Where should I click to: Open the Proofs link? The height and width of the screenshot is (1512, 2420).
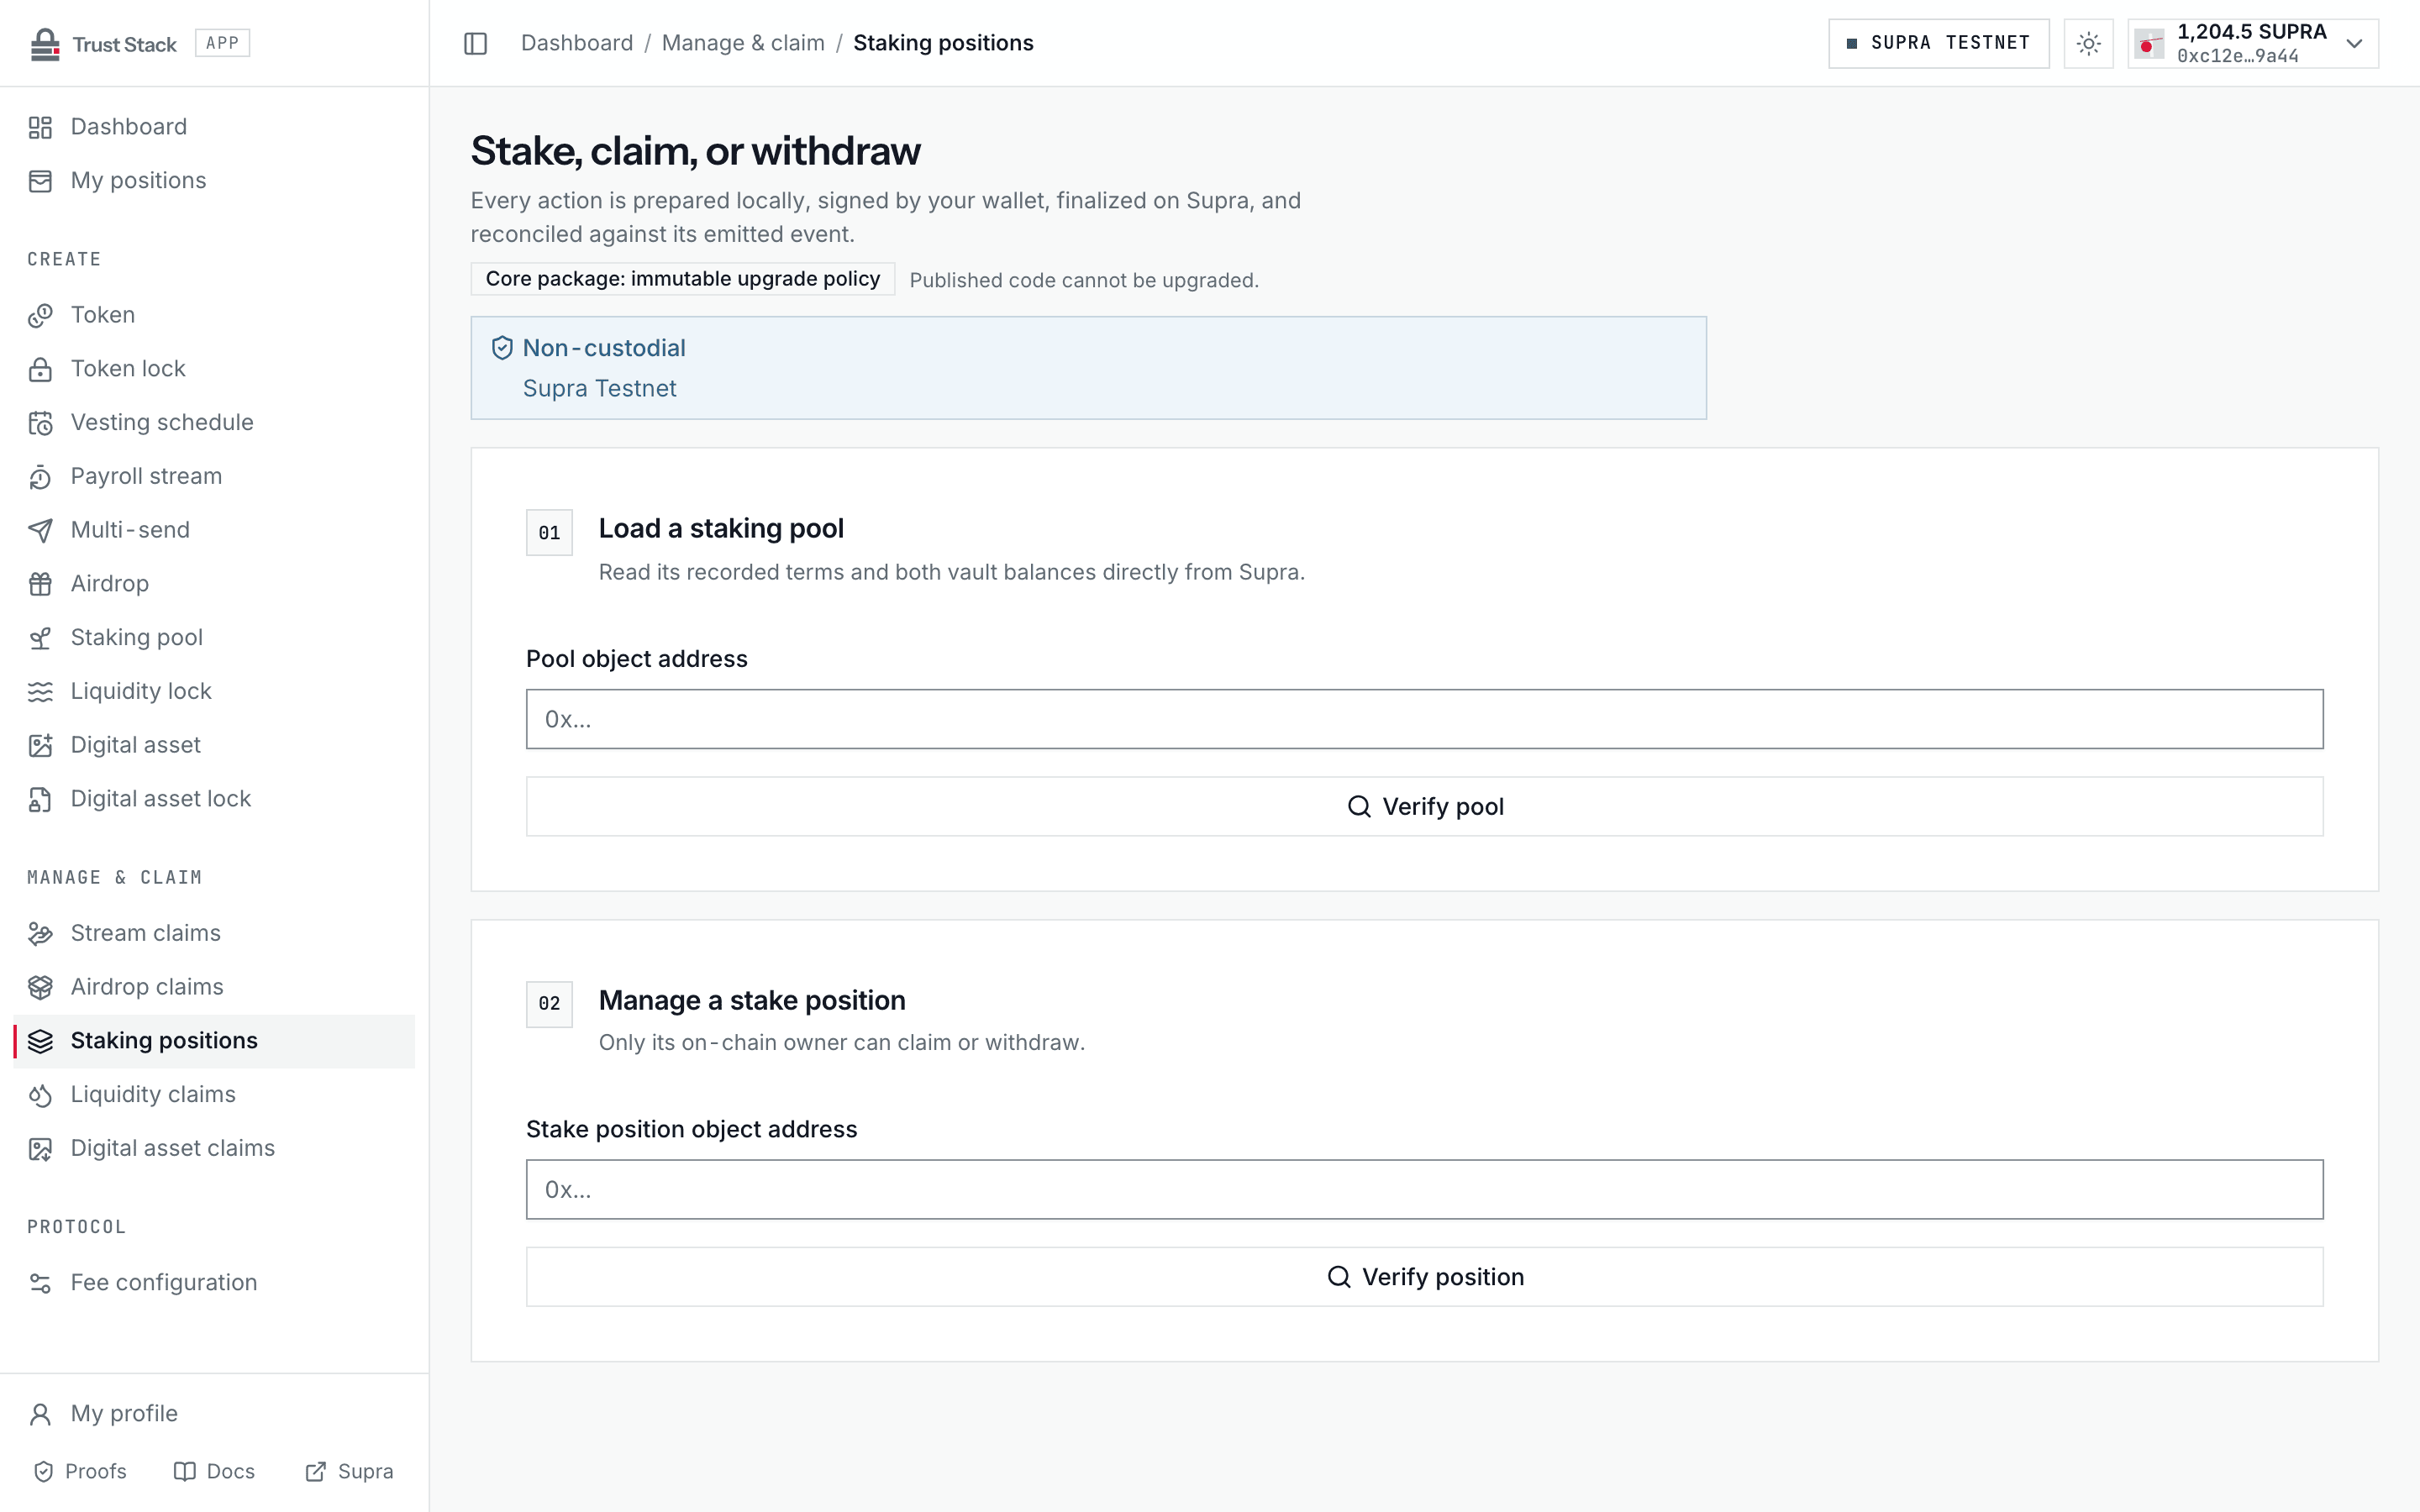coord(81,1471)
